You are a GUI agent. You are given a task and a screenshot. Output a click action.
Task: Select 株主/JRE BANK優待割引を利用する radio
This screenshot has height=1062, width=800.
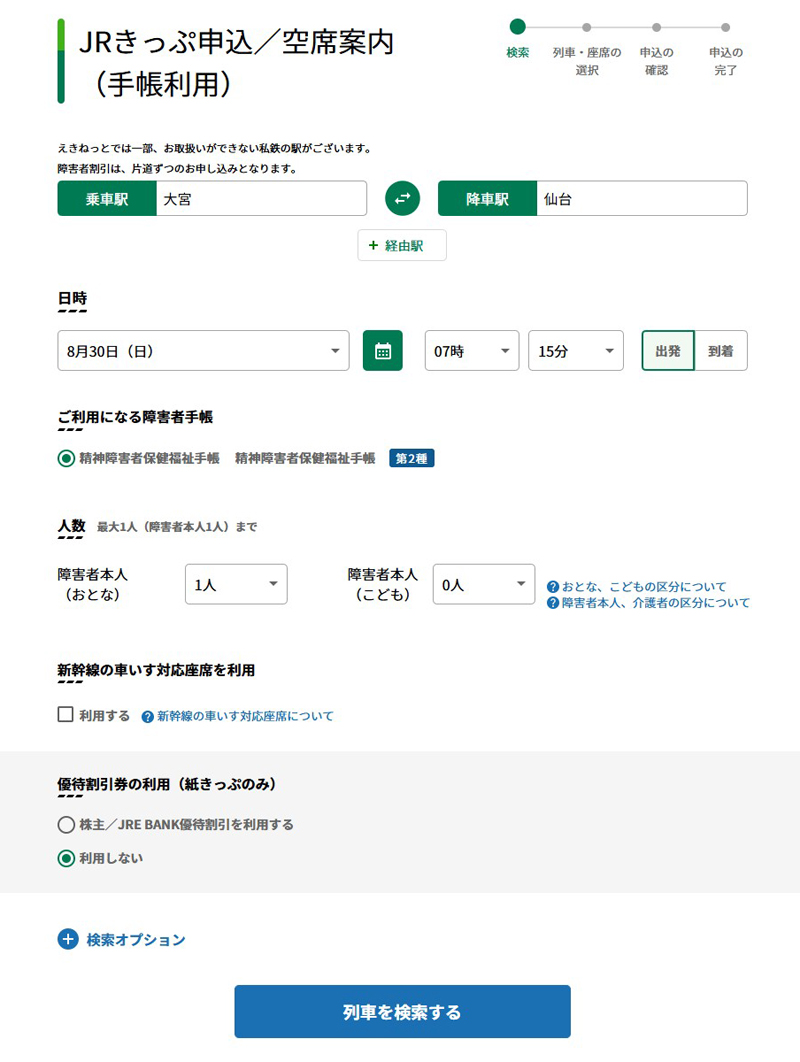tap(66, 824)
